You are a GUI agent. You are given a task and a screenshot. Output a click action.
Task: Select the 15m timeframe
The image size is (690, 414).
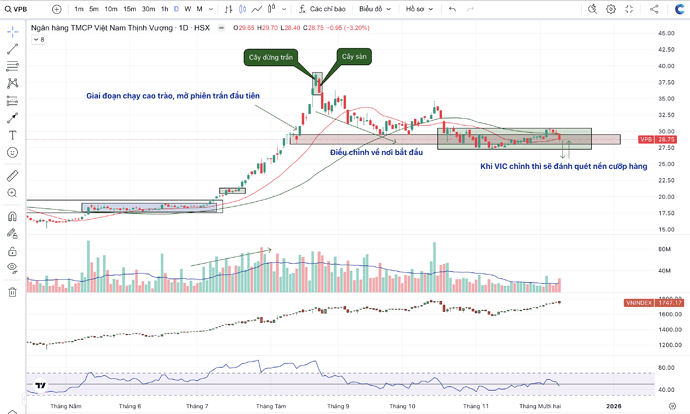(x=129, y=9)
